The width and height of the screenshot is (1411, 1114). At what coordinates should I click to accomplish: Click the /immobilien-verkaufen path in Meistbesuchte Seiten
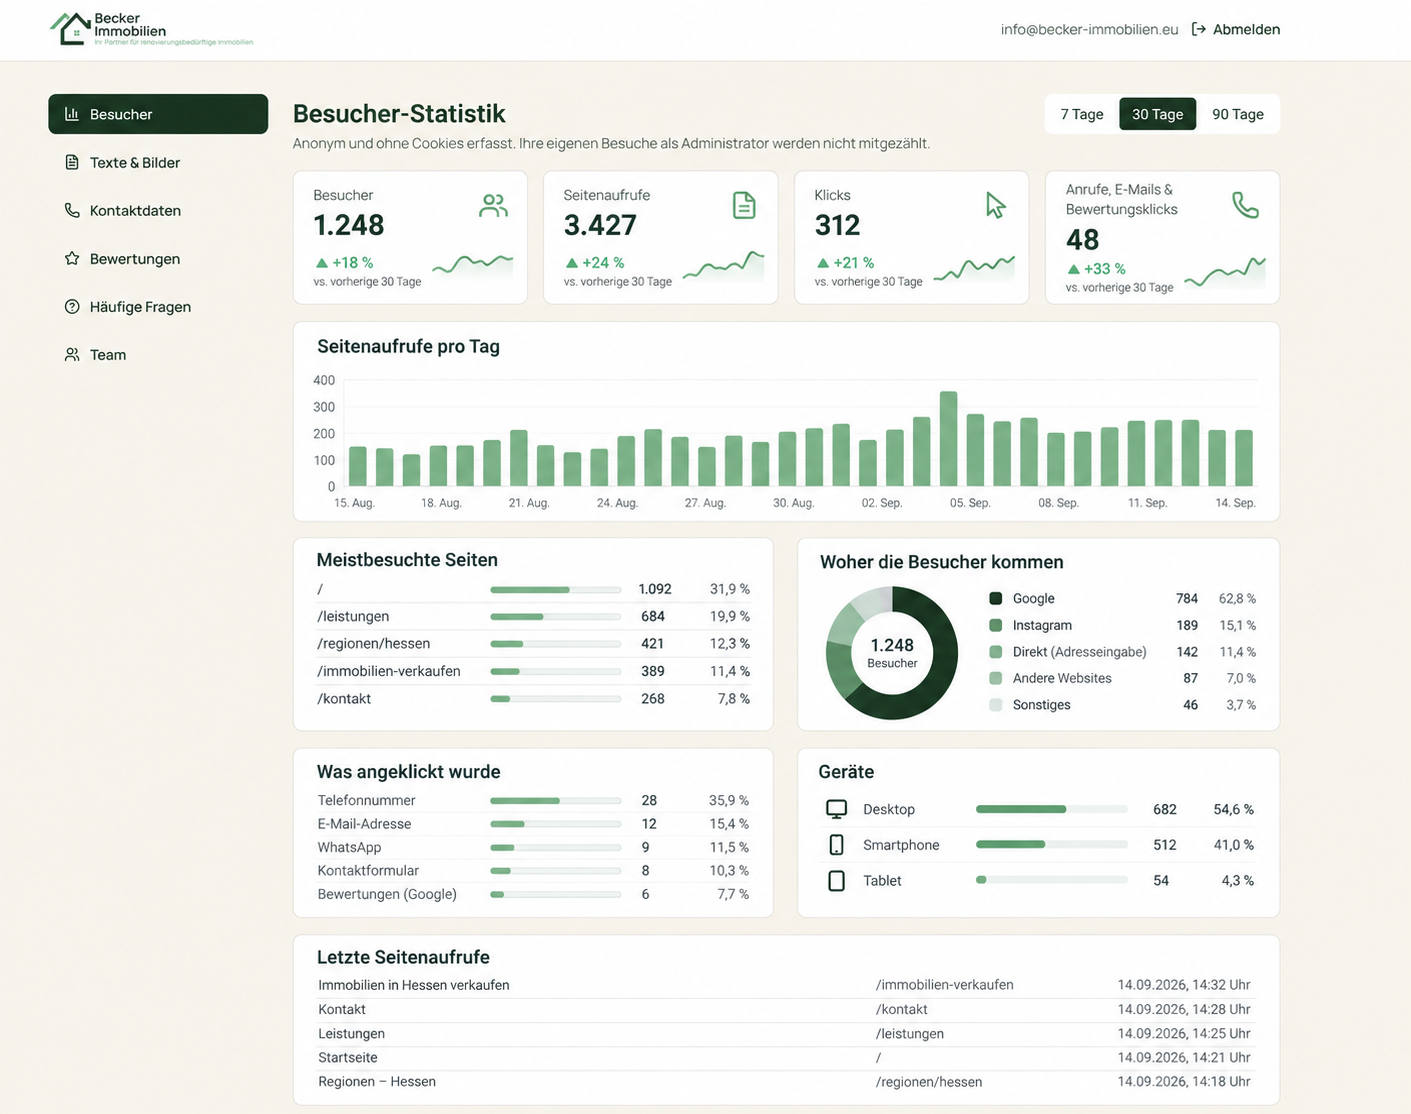pos(389,671)
